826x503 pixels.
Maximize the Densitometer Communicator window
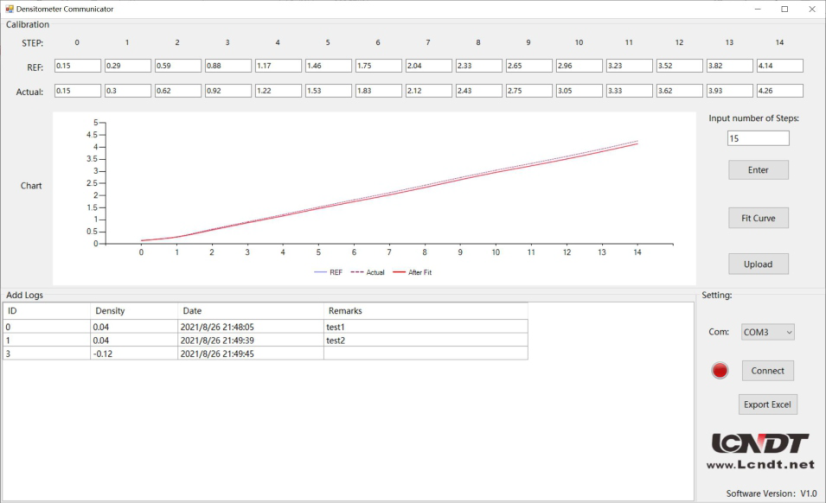click(x=784, y=9)
